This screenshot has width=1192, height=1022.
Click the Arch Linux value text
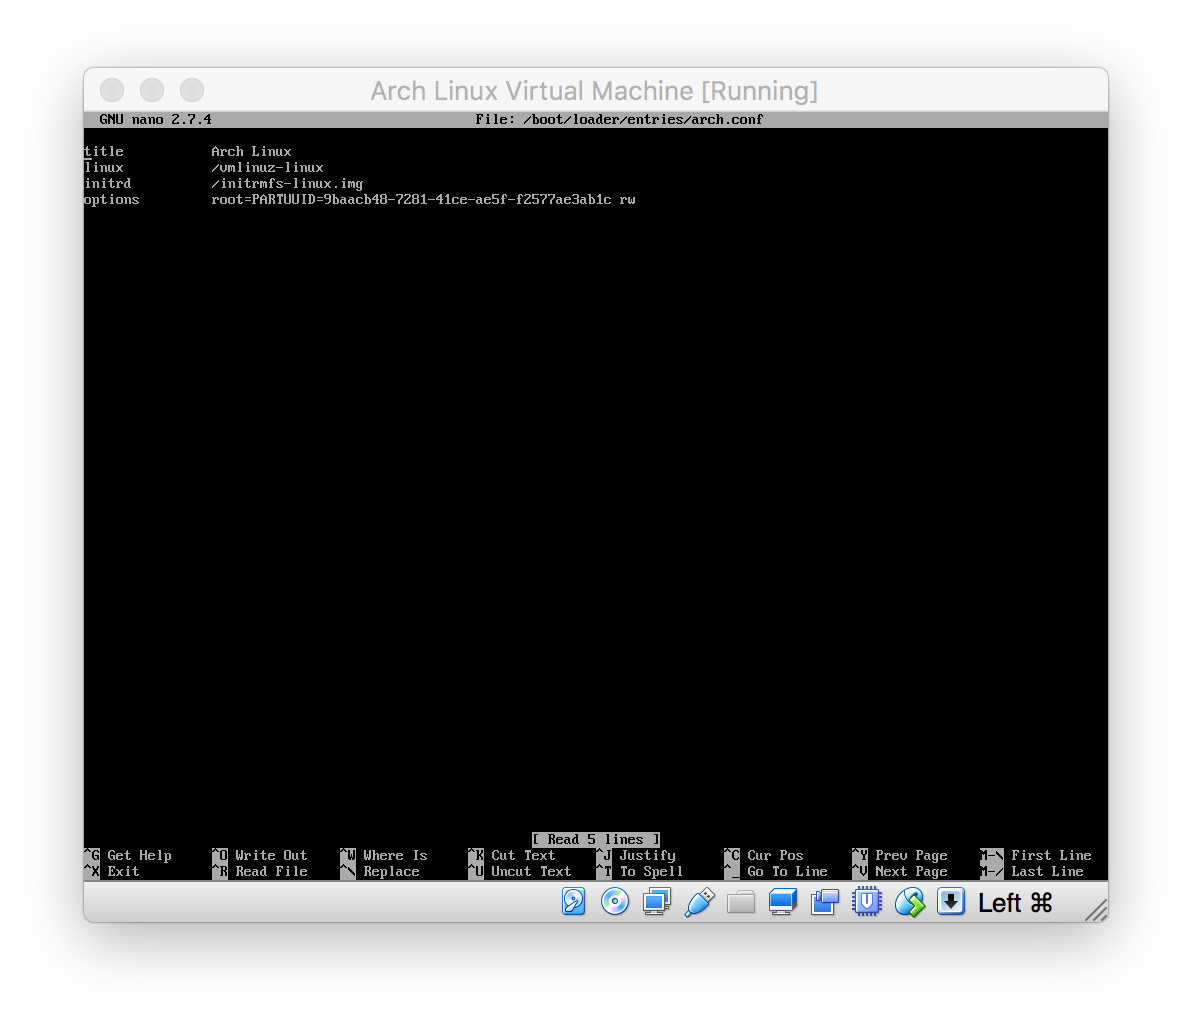coord(251,151)
